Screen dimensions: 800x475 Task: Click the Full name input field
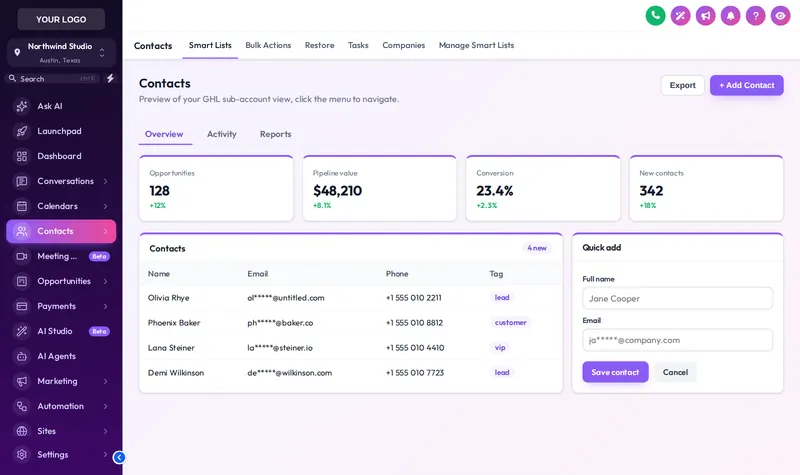678,298
